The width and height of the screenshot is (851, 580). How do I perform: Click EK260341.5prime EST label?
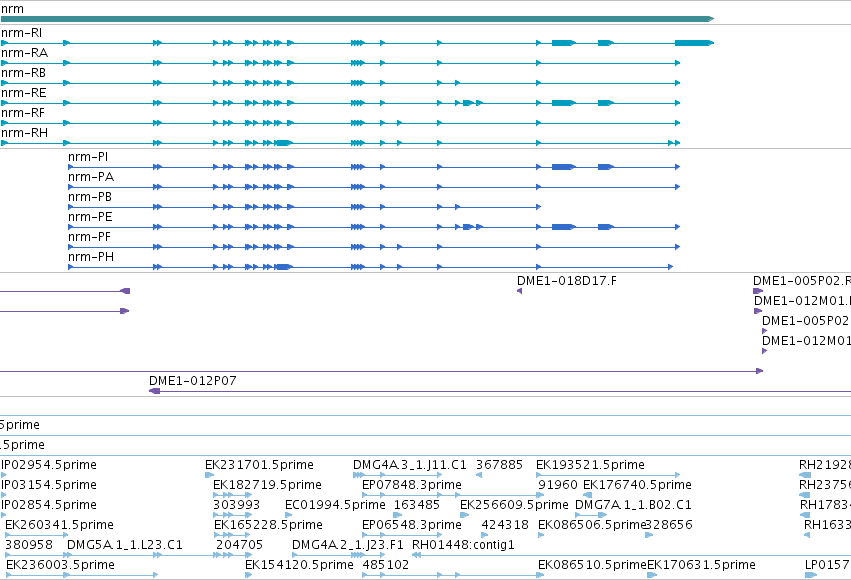(x=59, y=525)
